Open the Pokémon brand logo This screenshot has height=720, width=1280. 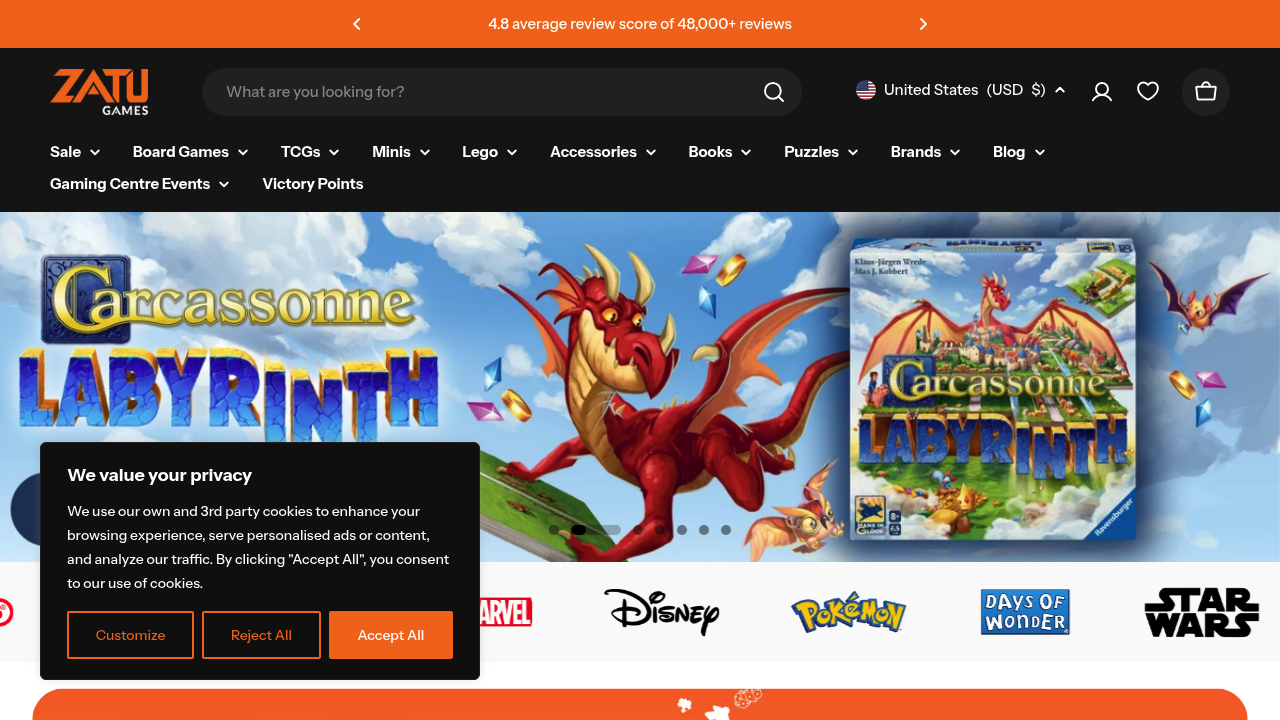pos(848,612)
